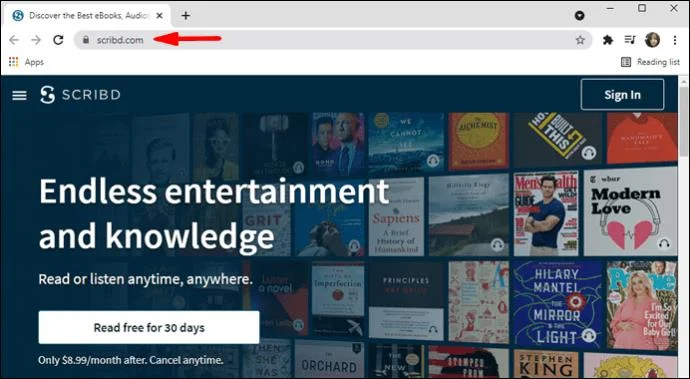Screen dimensions: 690x379
Task: Open the Extensions puzzle icon
Action: click(x=608, y=40)
